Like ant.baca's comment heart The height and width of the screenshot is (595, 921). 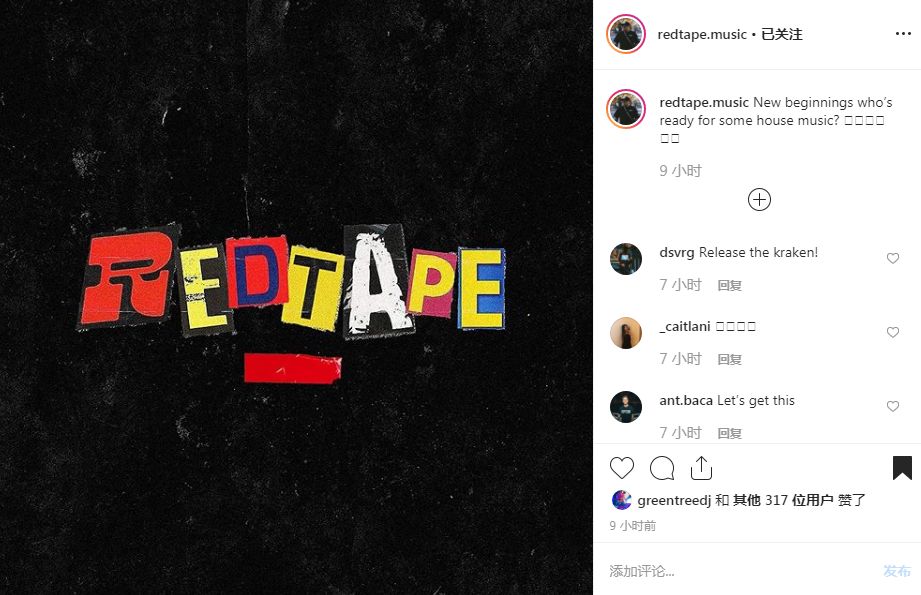tap(893, 406)
